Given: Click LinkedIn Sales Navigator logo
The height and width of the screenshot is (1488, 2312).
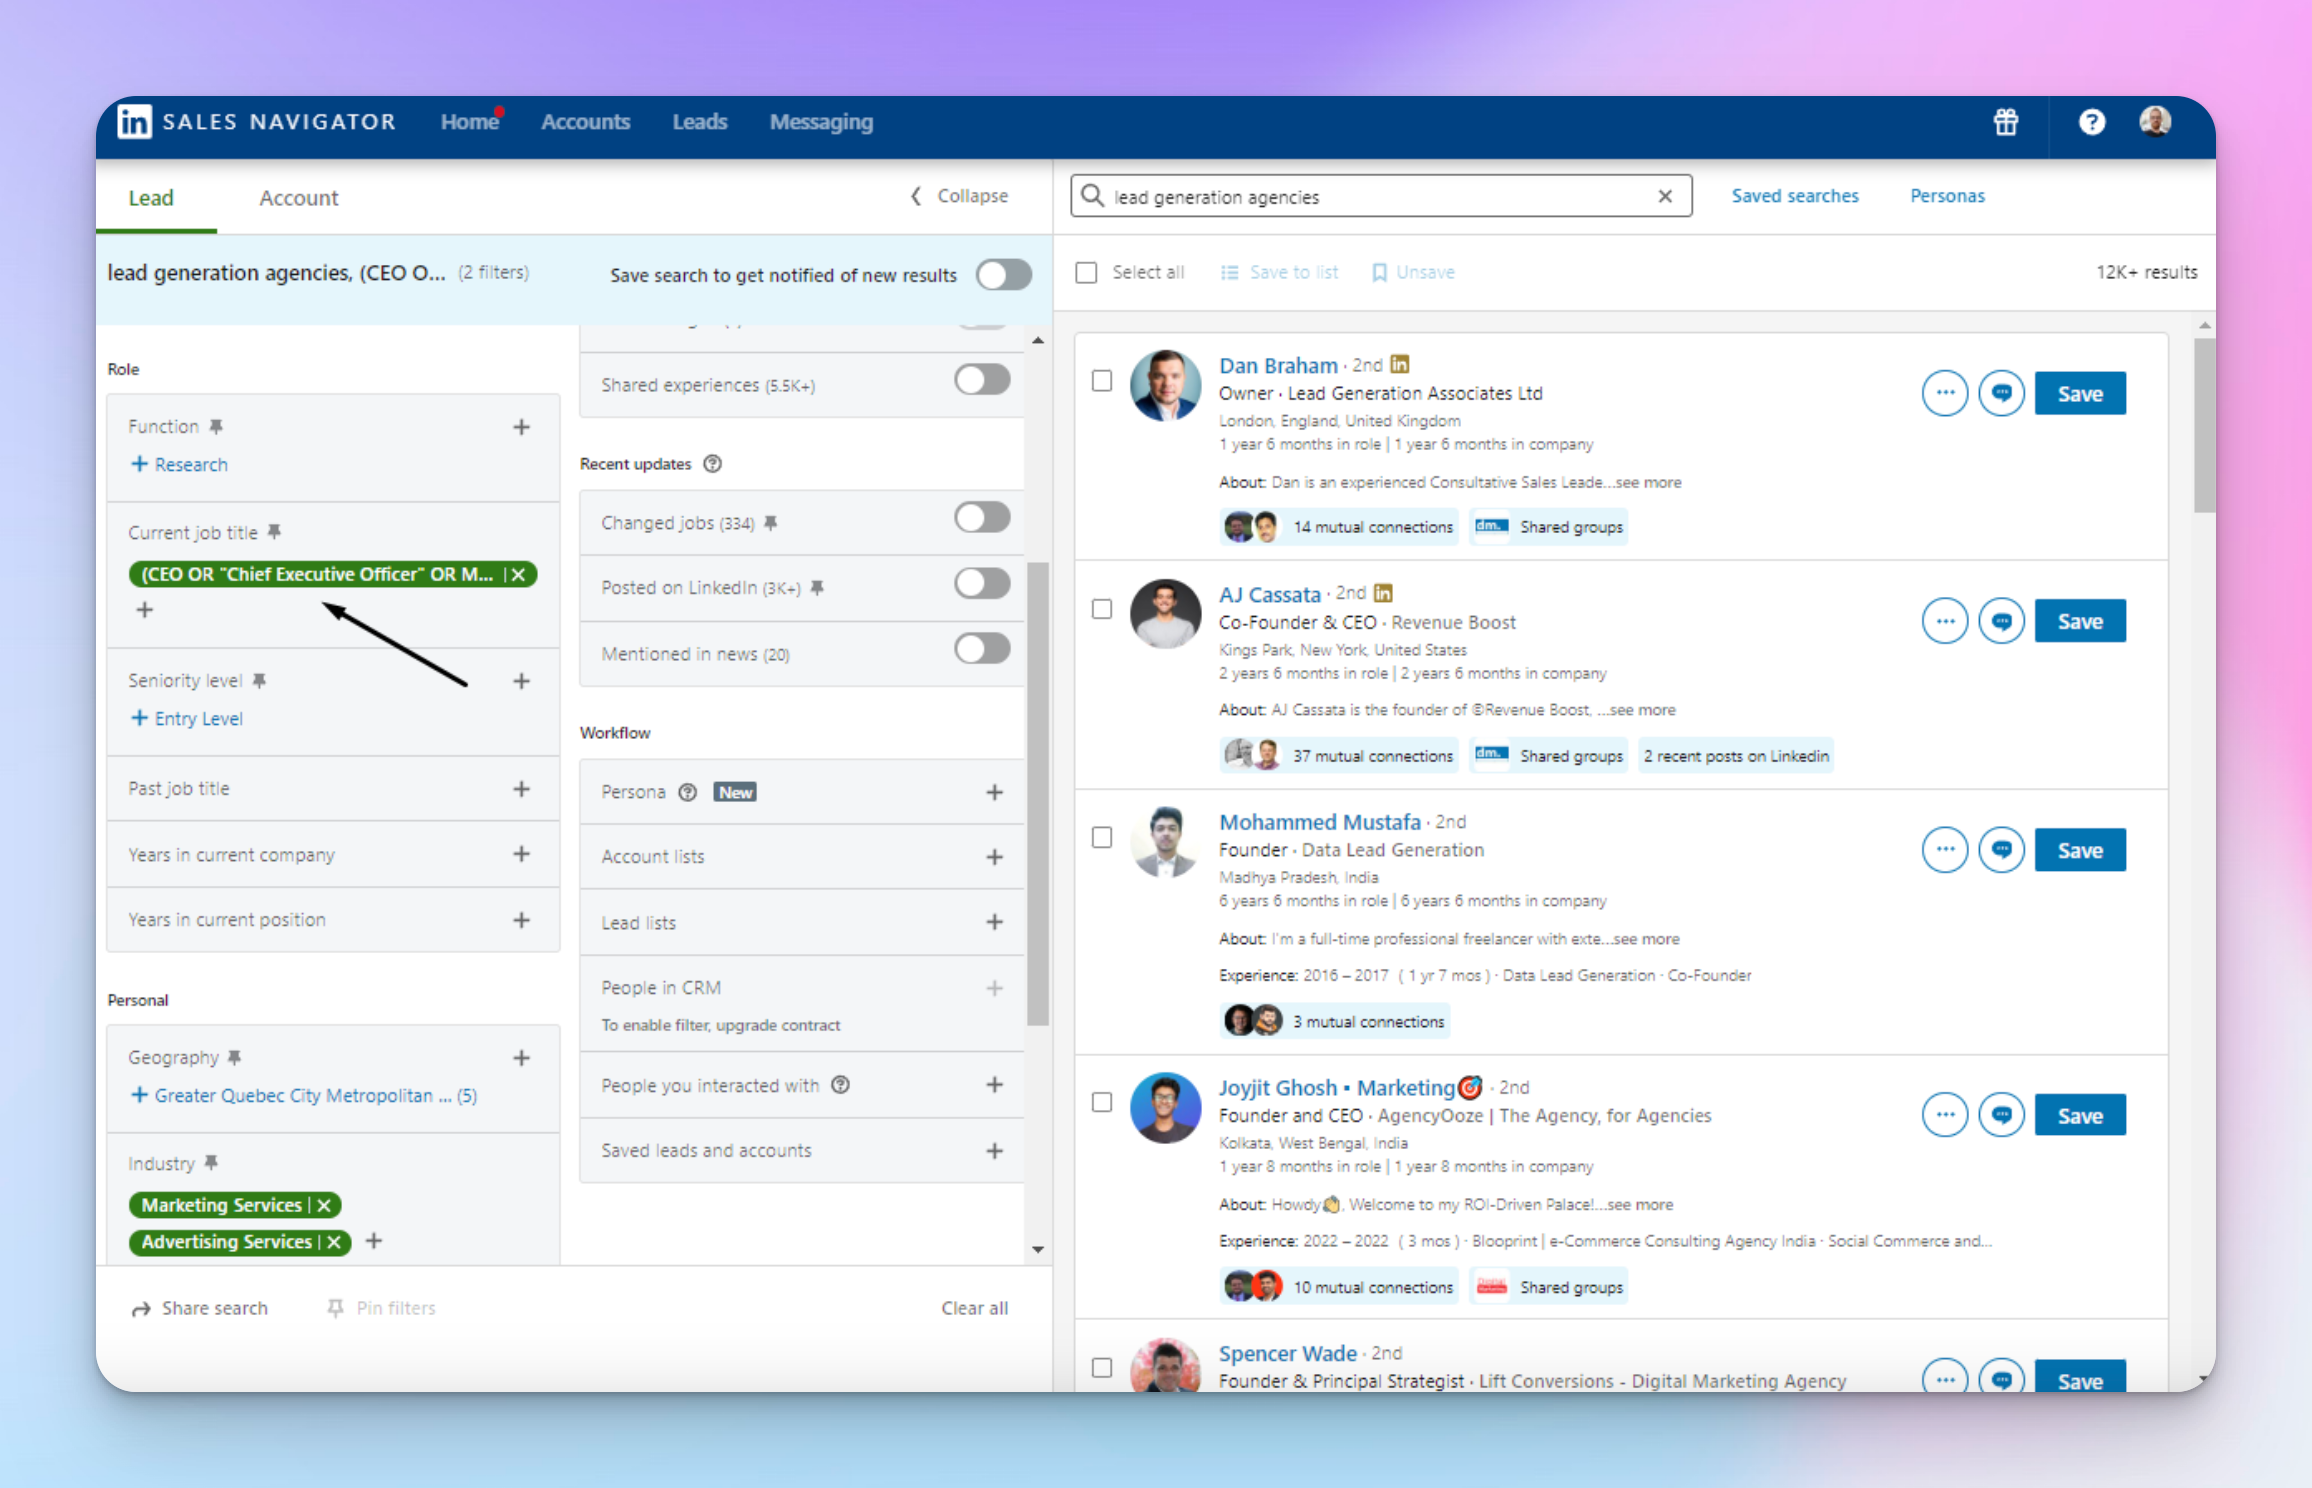Looking at the screenshot, I should pos(135,122).
